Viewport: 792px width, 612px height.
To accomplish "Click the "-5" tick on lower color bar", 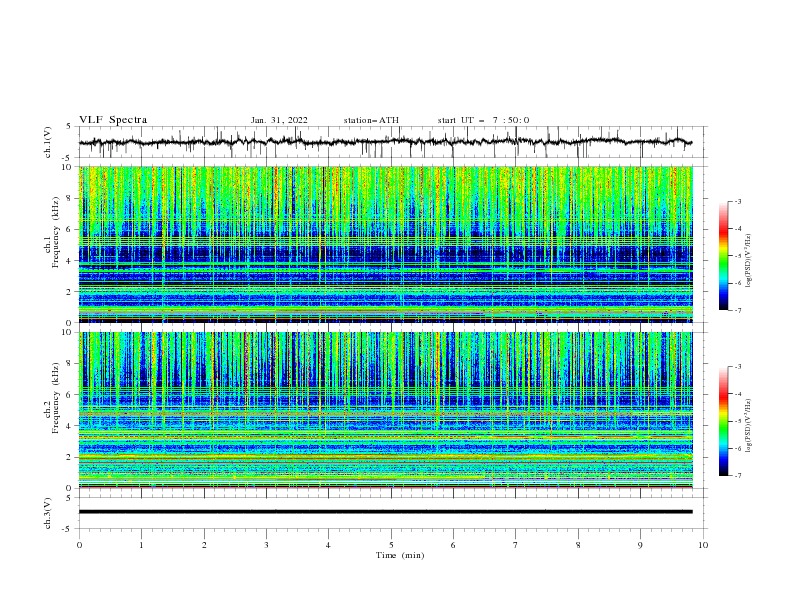I will coord(738,421).
